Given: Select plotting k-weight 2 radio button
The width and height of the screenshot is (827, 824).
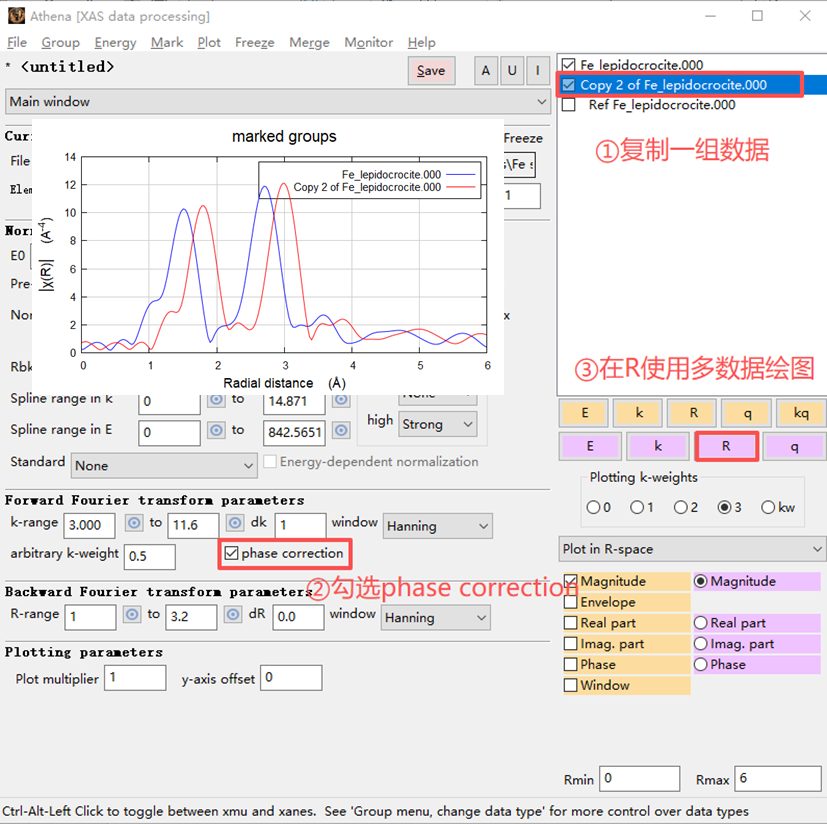Looking at the screenshot, I should (681, 507).
